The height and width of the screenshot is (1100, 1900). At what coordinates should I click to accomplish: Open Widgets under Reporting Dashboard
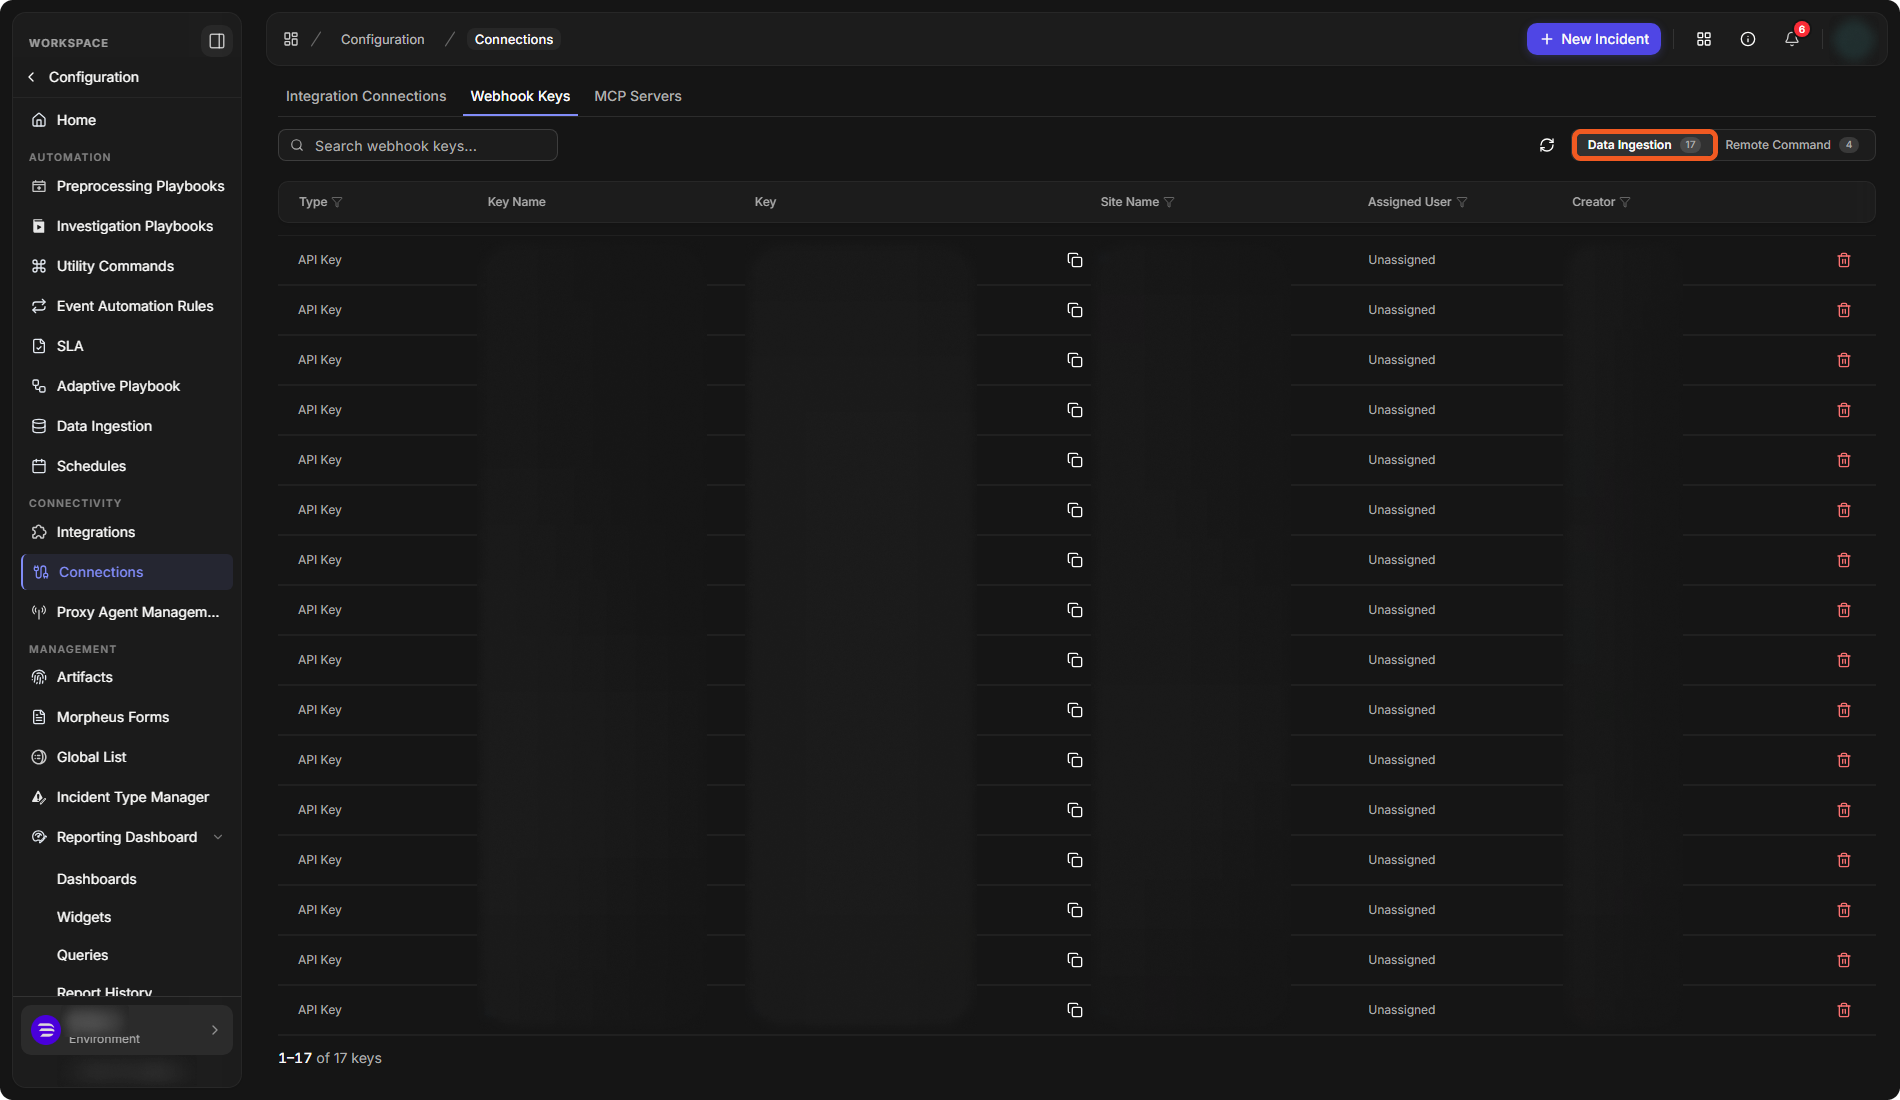84,917
